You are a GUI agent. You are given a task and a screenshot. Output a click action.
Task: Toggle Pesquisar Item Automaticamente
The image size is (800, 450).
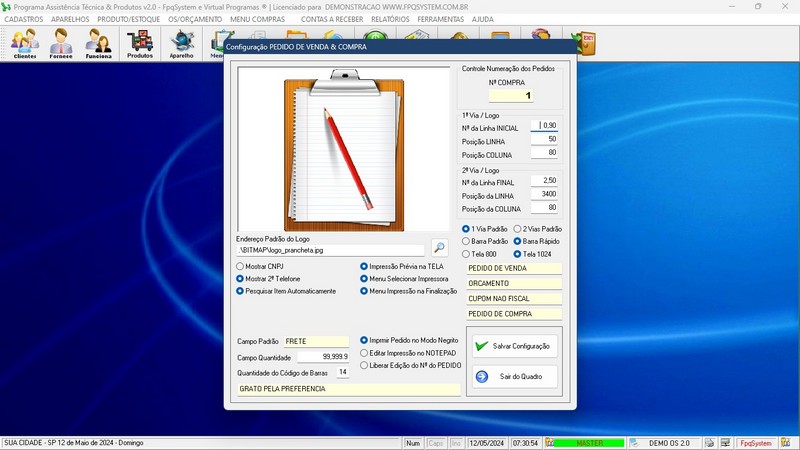[x=286, y=291]
